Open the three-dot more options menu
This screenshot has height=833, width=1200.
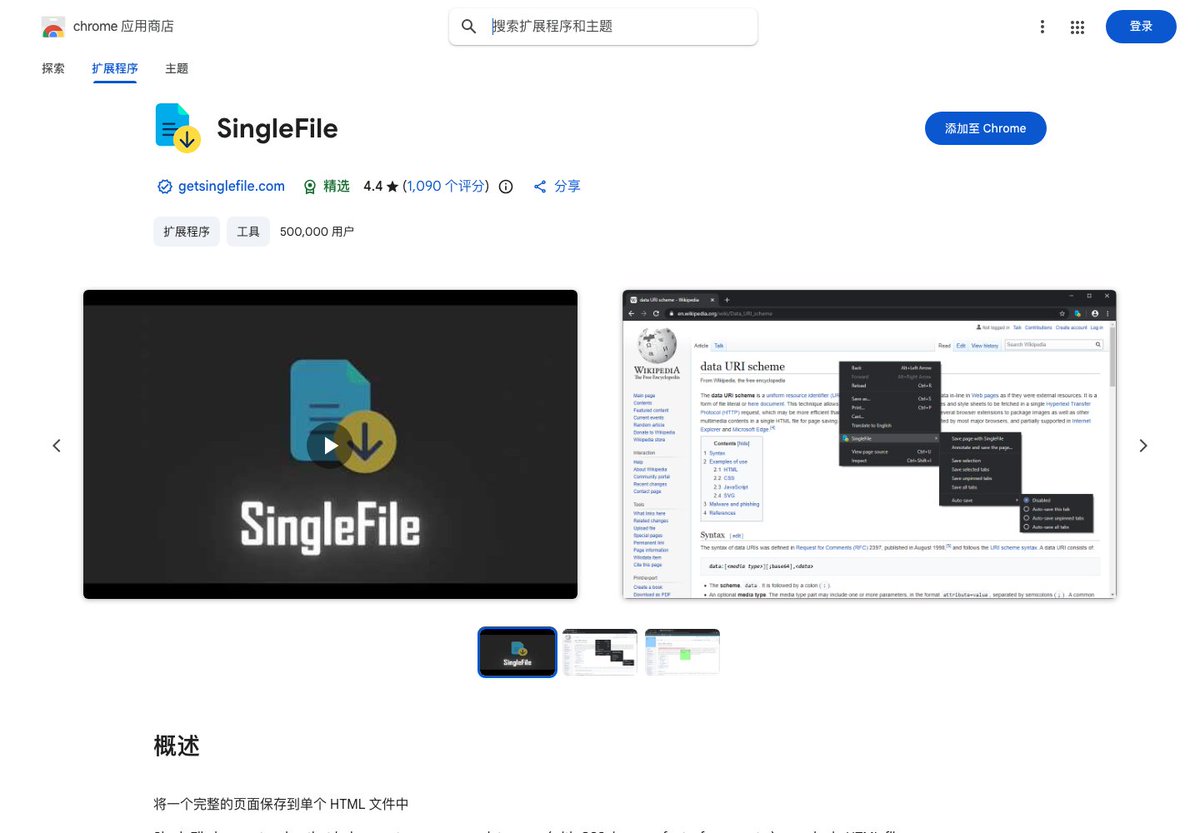[x=1042, y=27]
